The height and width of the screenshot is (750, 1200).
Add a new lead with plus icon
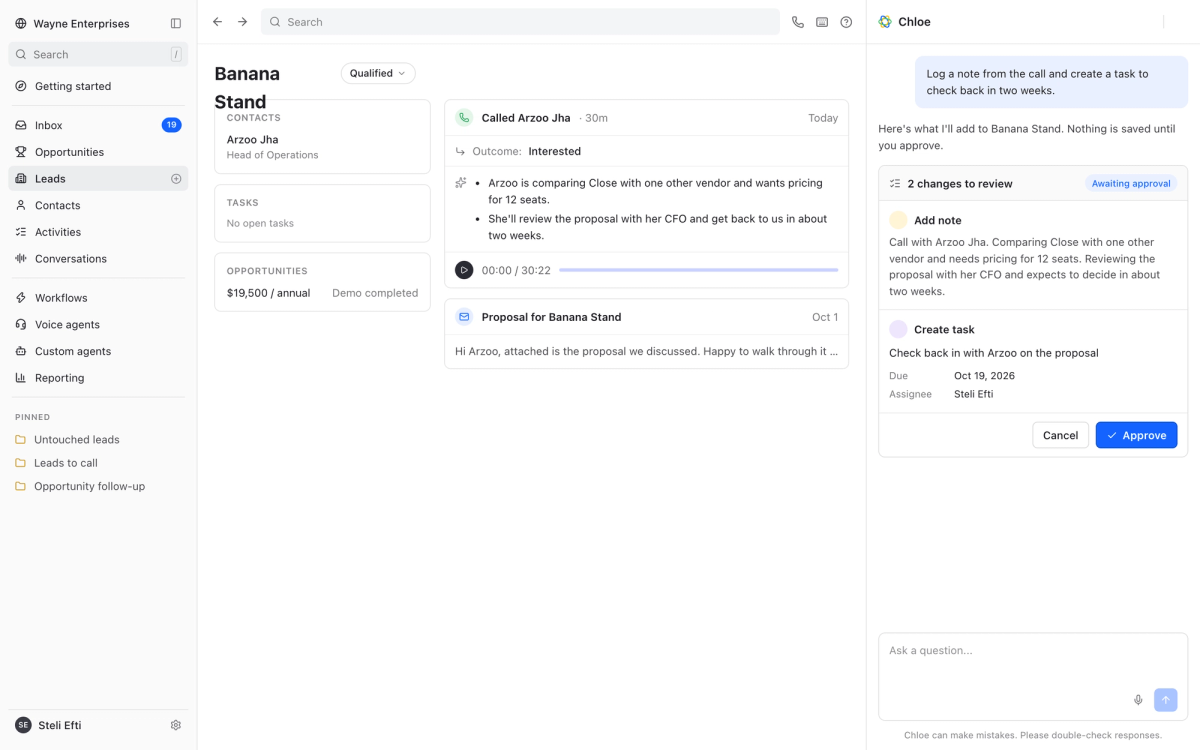pyautogui.click(x=176, y=179)
